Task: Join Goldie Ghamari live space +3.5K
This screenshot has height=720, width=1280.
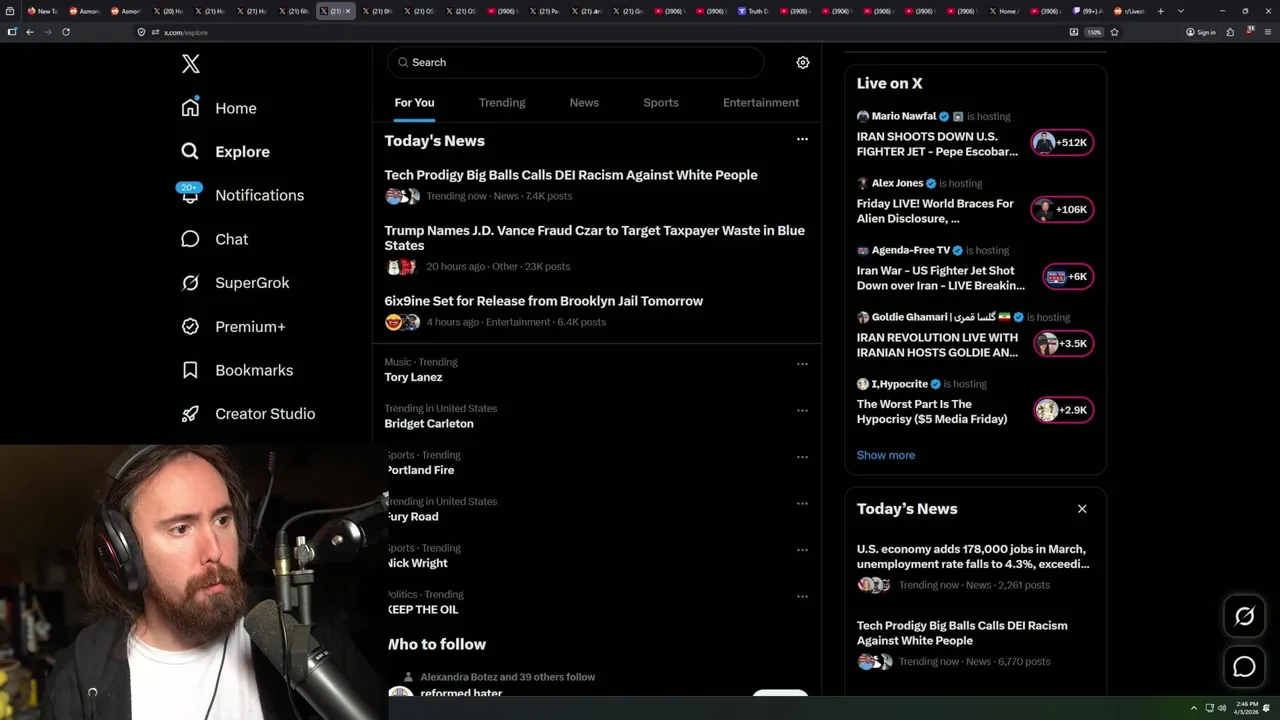Action: point(1064,343)
